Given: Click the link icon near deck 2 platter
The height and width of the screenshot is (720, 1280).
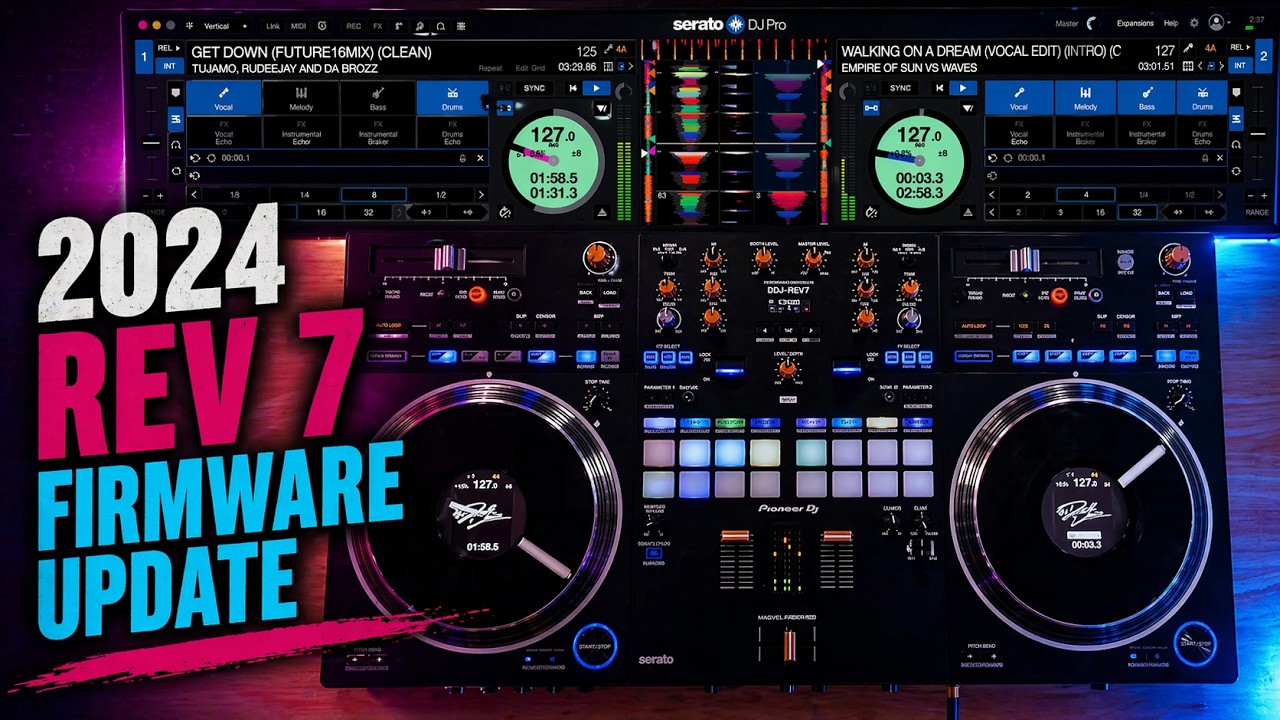Looking at the screenshot, I should point(871,108).
